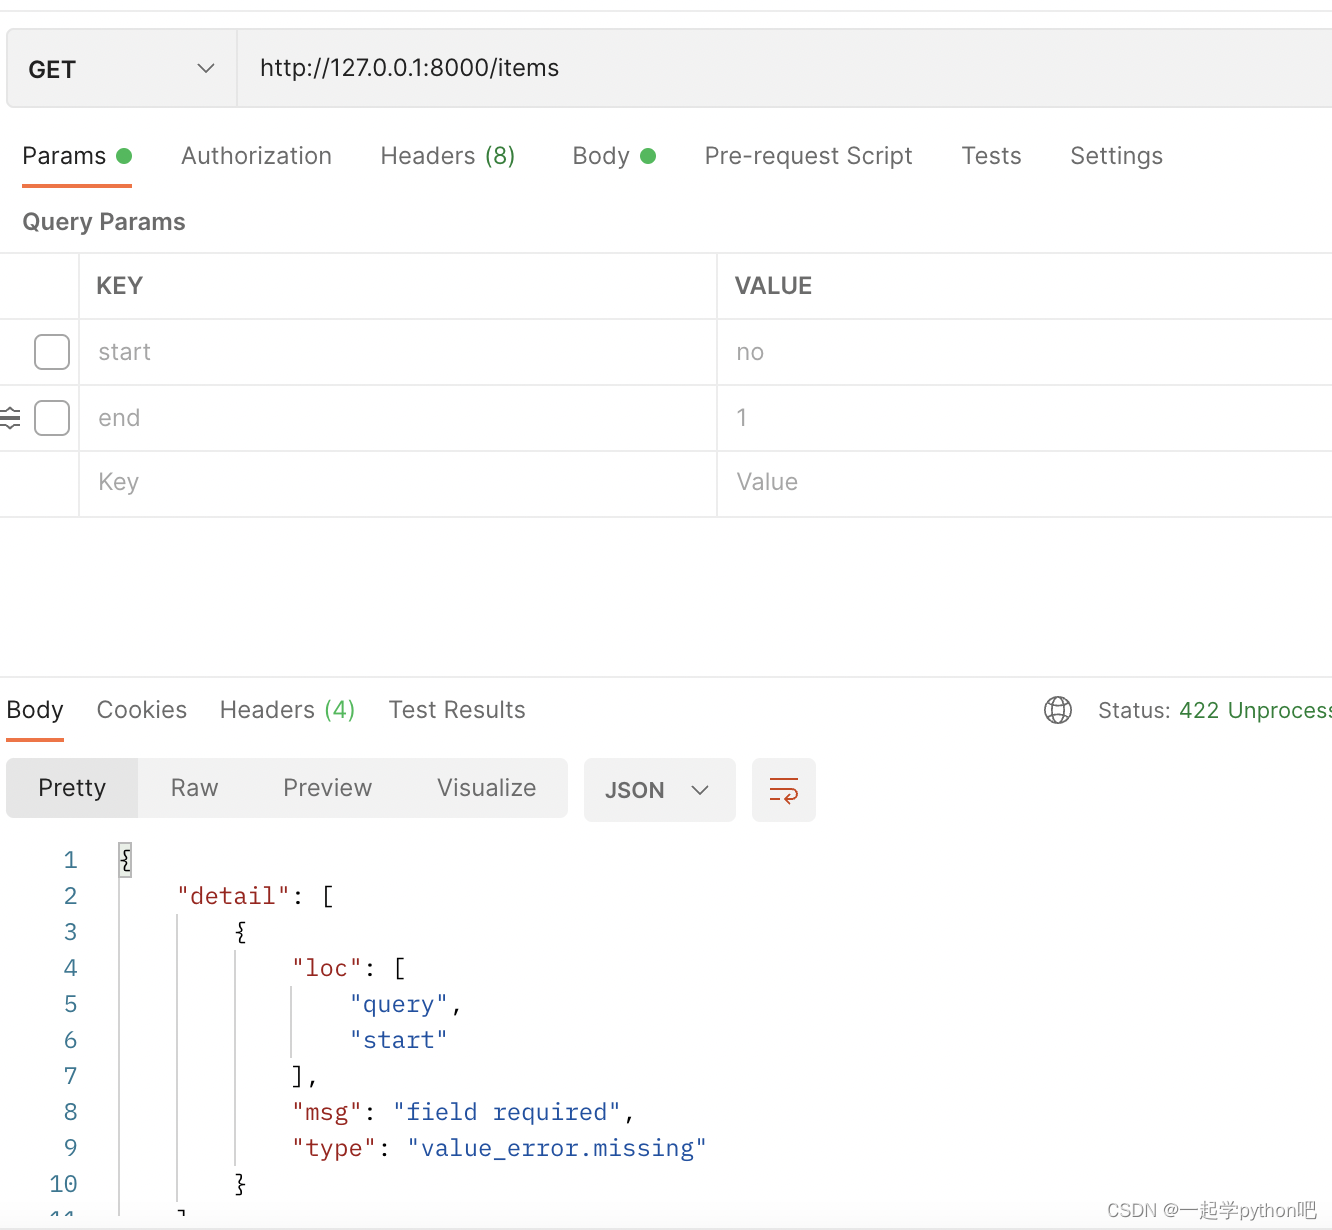Click response line number 10
1332x1230 pixels.
click(x=63, y=1184)
